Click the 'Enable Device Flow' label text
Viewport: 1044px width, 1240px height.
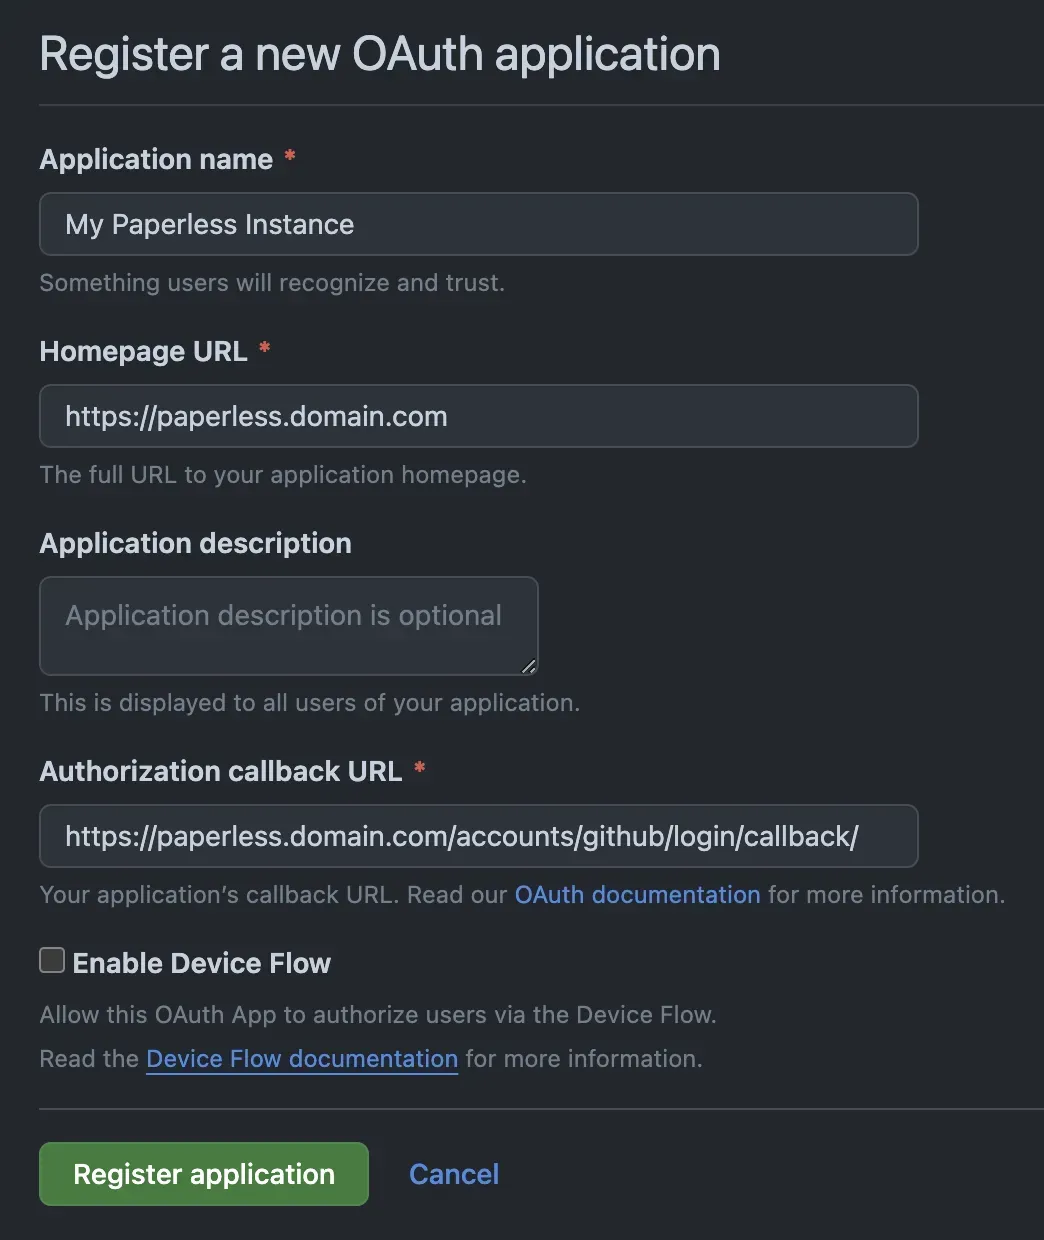(x=202, y=963)
